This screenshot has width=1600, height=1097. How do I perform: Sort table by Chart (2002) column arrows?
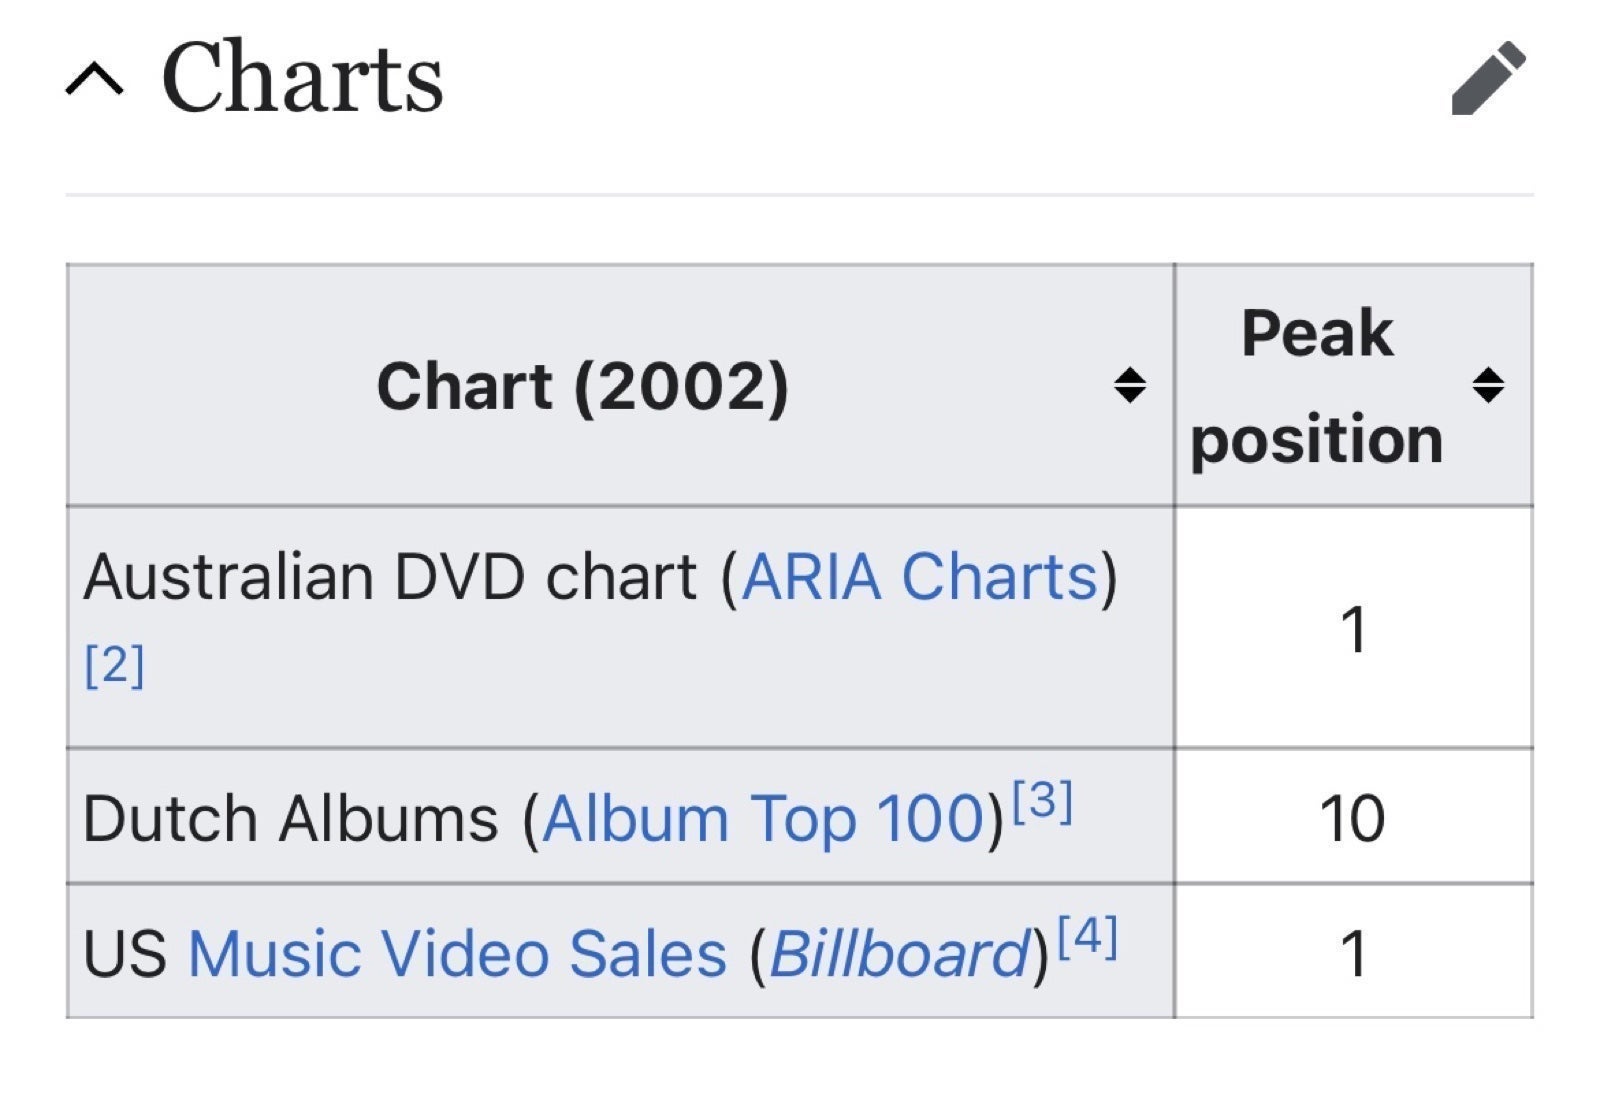[1130, 385]
